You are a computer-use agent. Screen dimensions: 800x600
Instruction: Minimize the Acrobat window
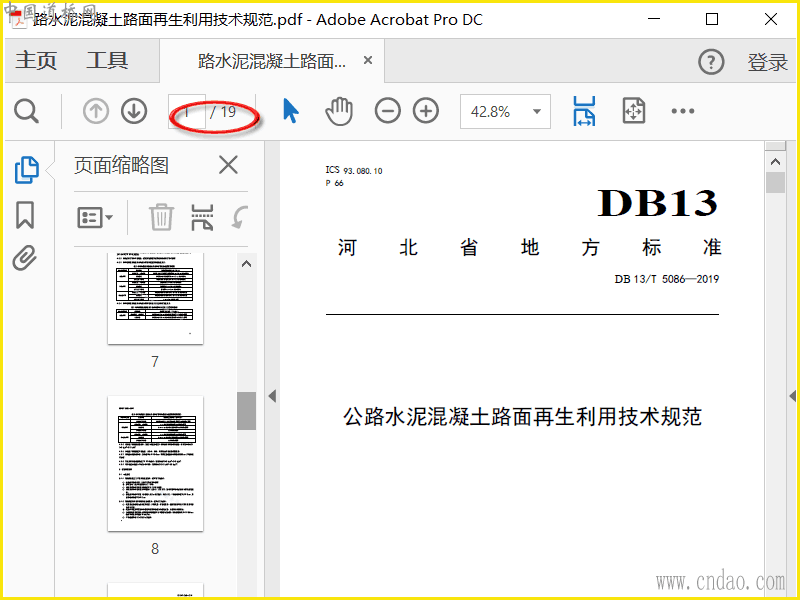[x=654, y=19]
